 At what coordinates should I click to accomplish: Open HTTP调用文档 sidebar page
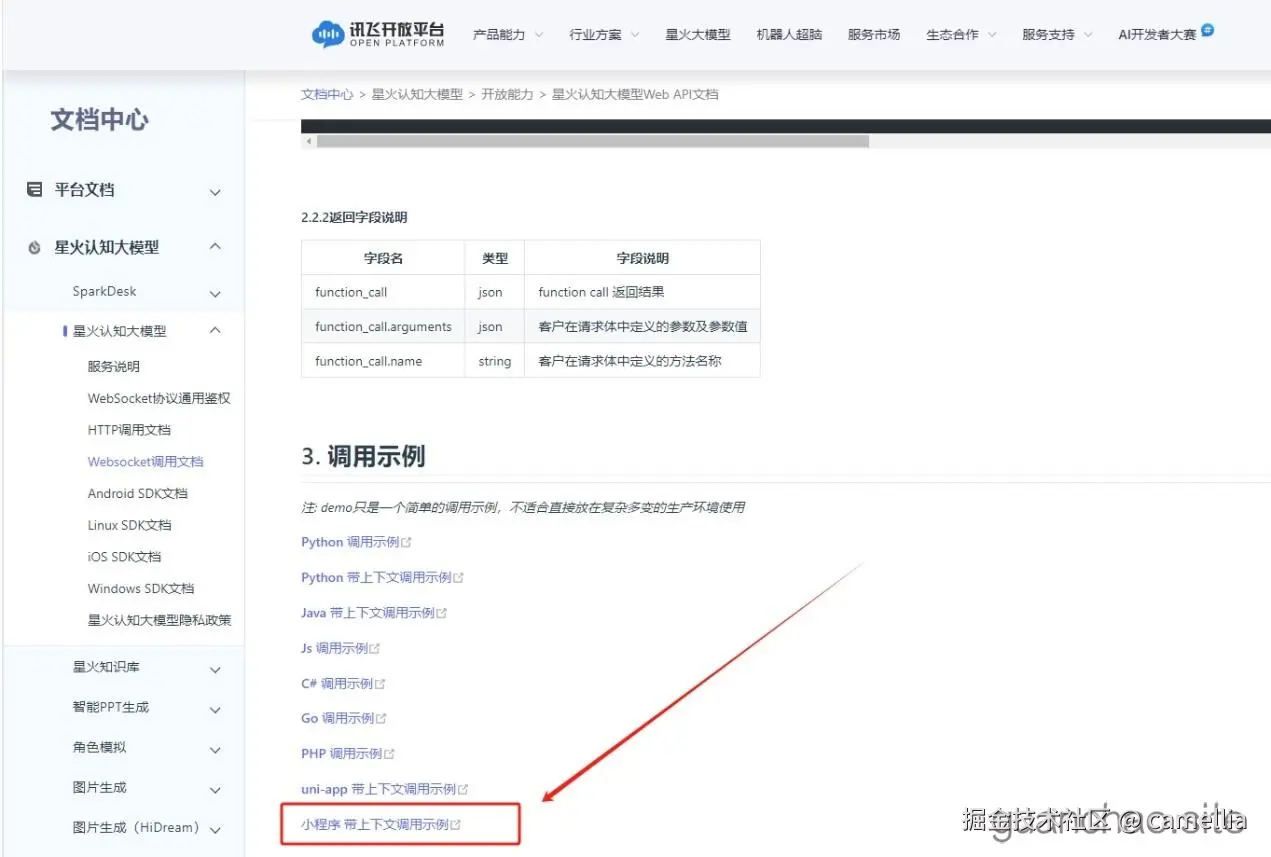(x=129, y=430)
